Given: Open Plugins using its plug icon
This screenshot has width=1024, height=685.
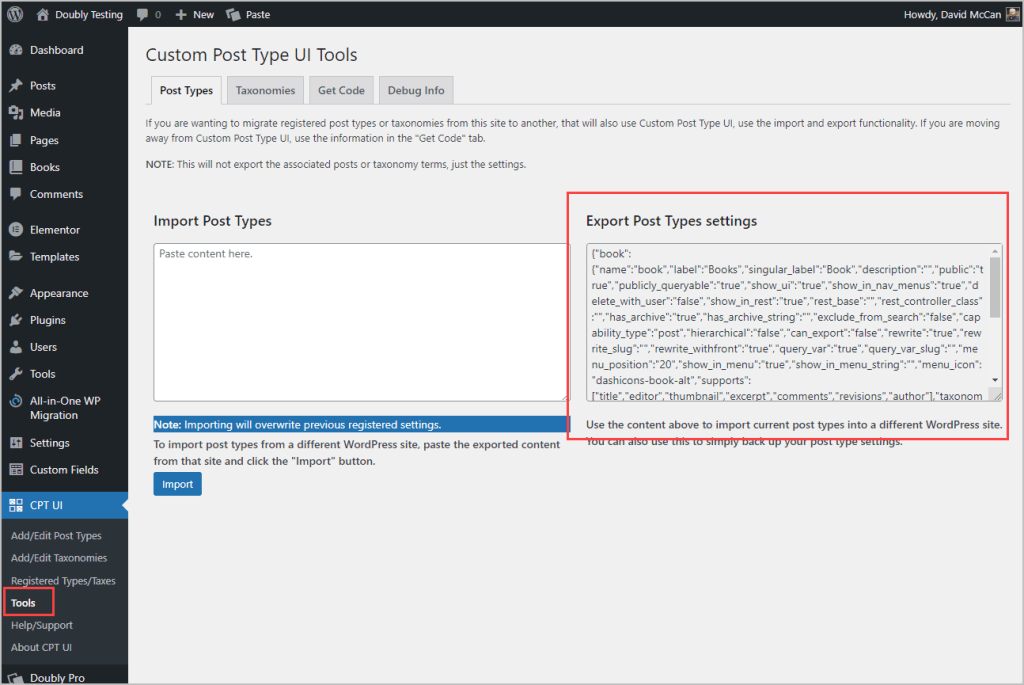Looking at the screenshot, I should 15,319.
